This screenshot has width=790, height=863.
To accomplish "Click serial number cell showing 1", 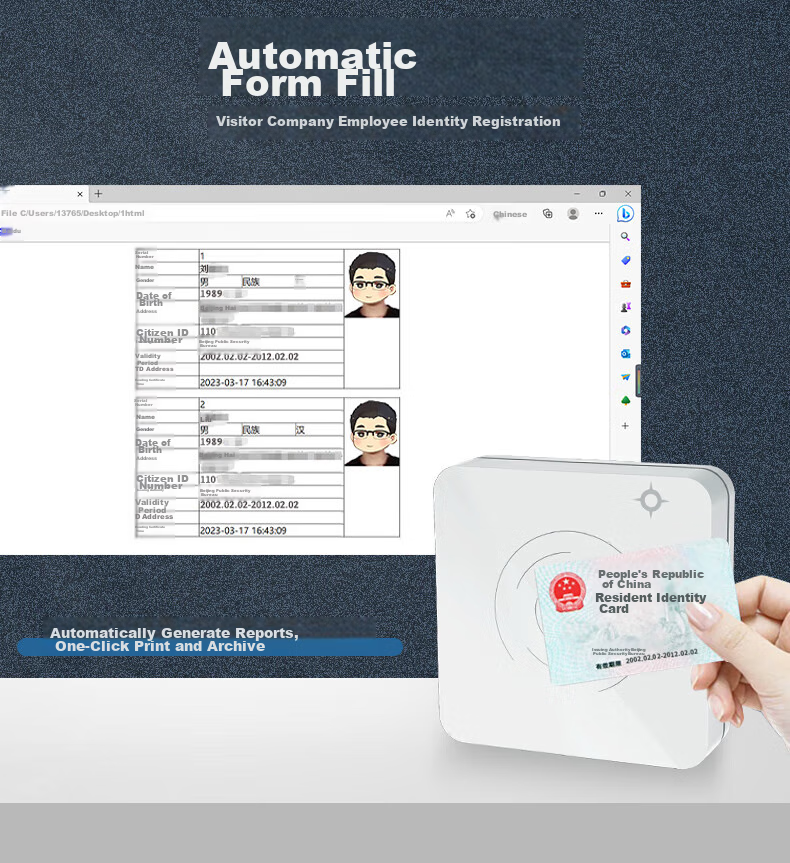I will point(271,255).
